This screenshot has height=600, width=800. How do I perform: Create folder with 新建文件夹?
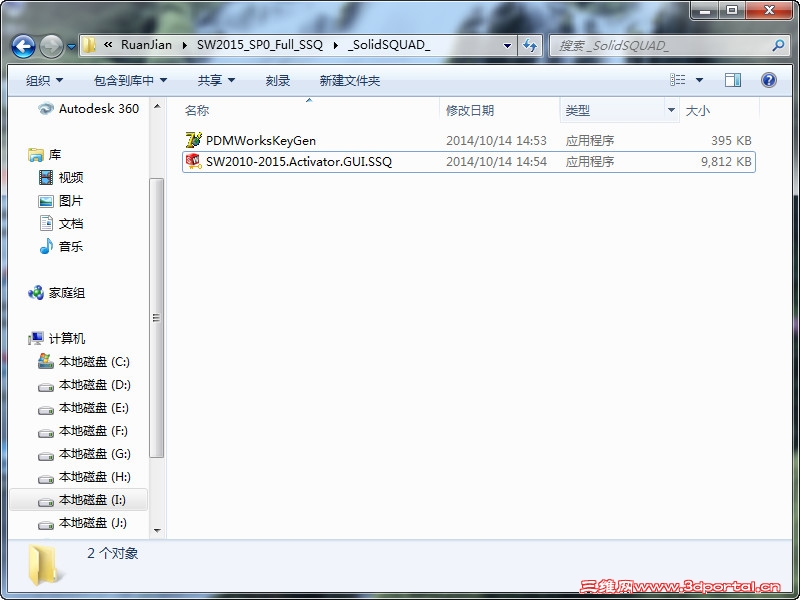coord(349,80)
